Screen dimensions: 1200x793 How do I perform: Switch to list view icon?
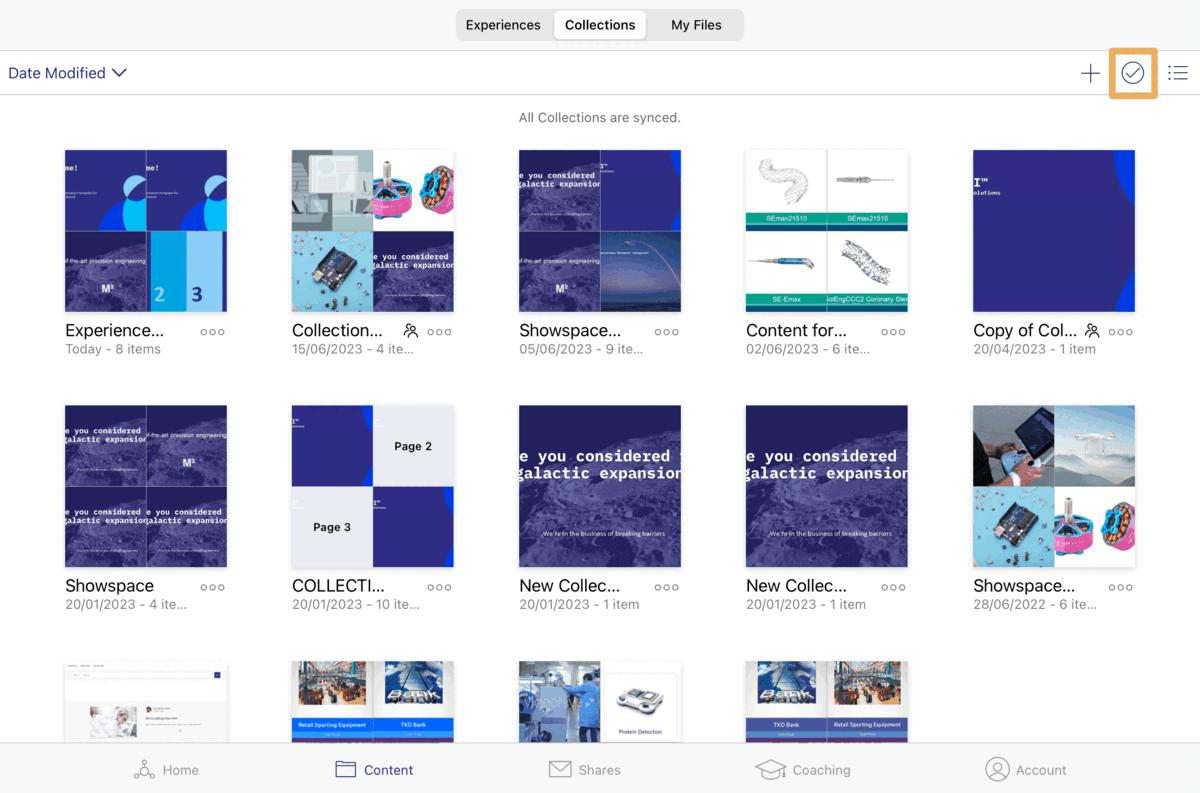pyautogui.click(x=1177, y=73)
